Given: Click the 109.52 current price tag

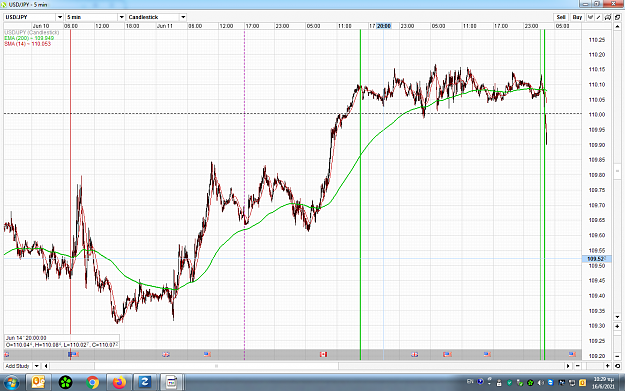Looking at the screenshot, I should pyautogui.click(x=596, y=259).
